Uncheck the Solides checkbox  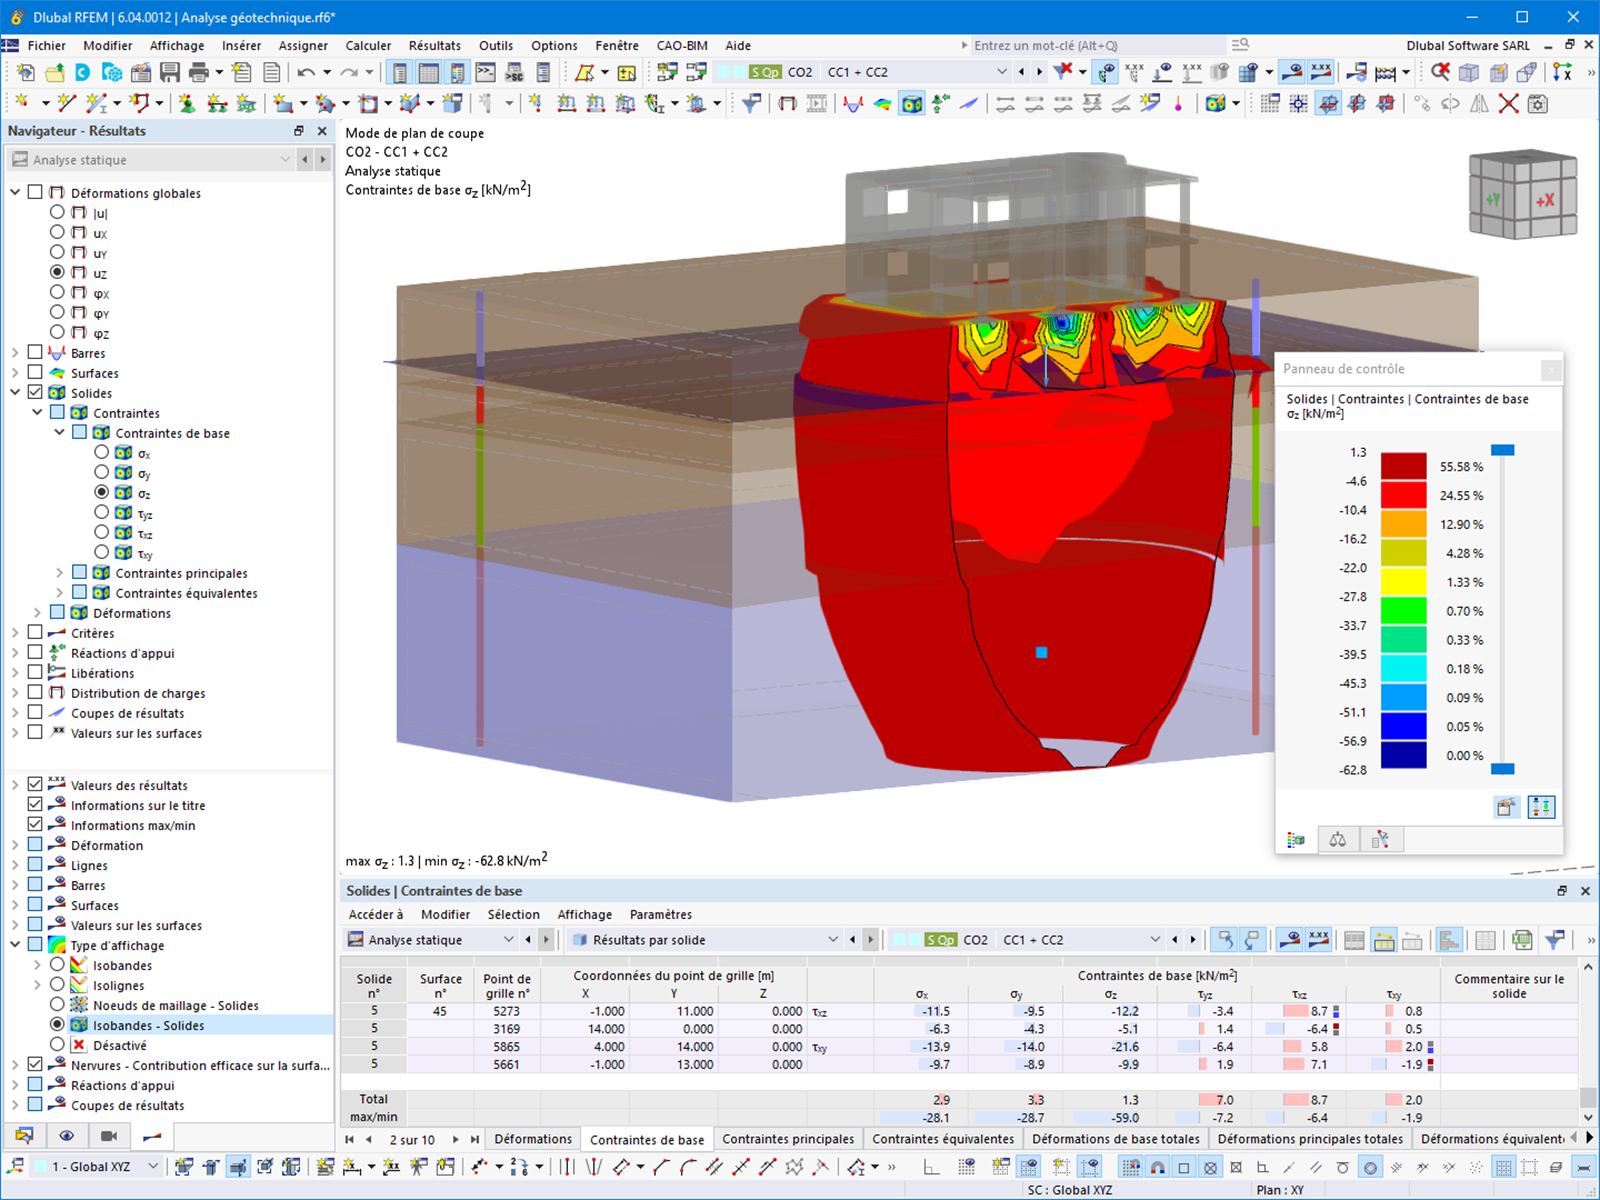36,392
